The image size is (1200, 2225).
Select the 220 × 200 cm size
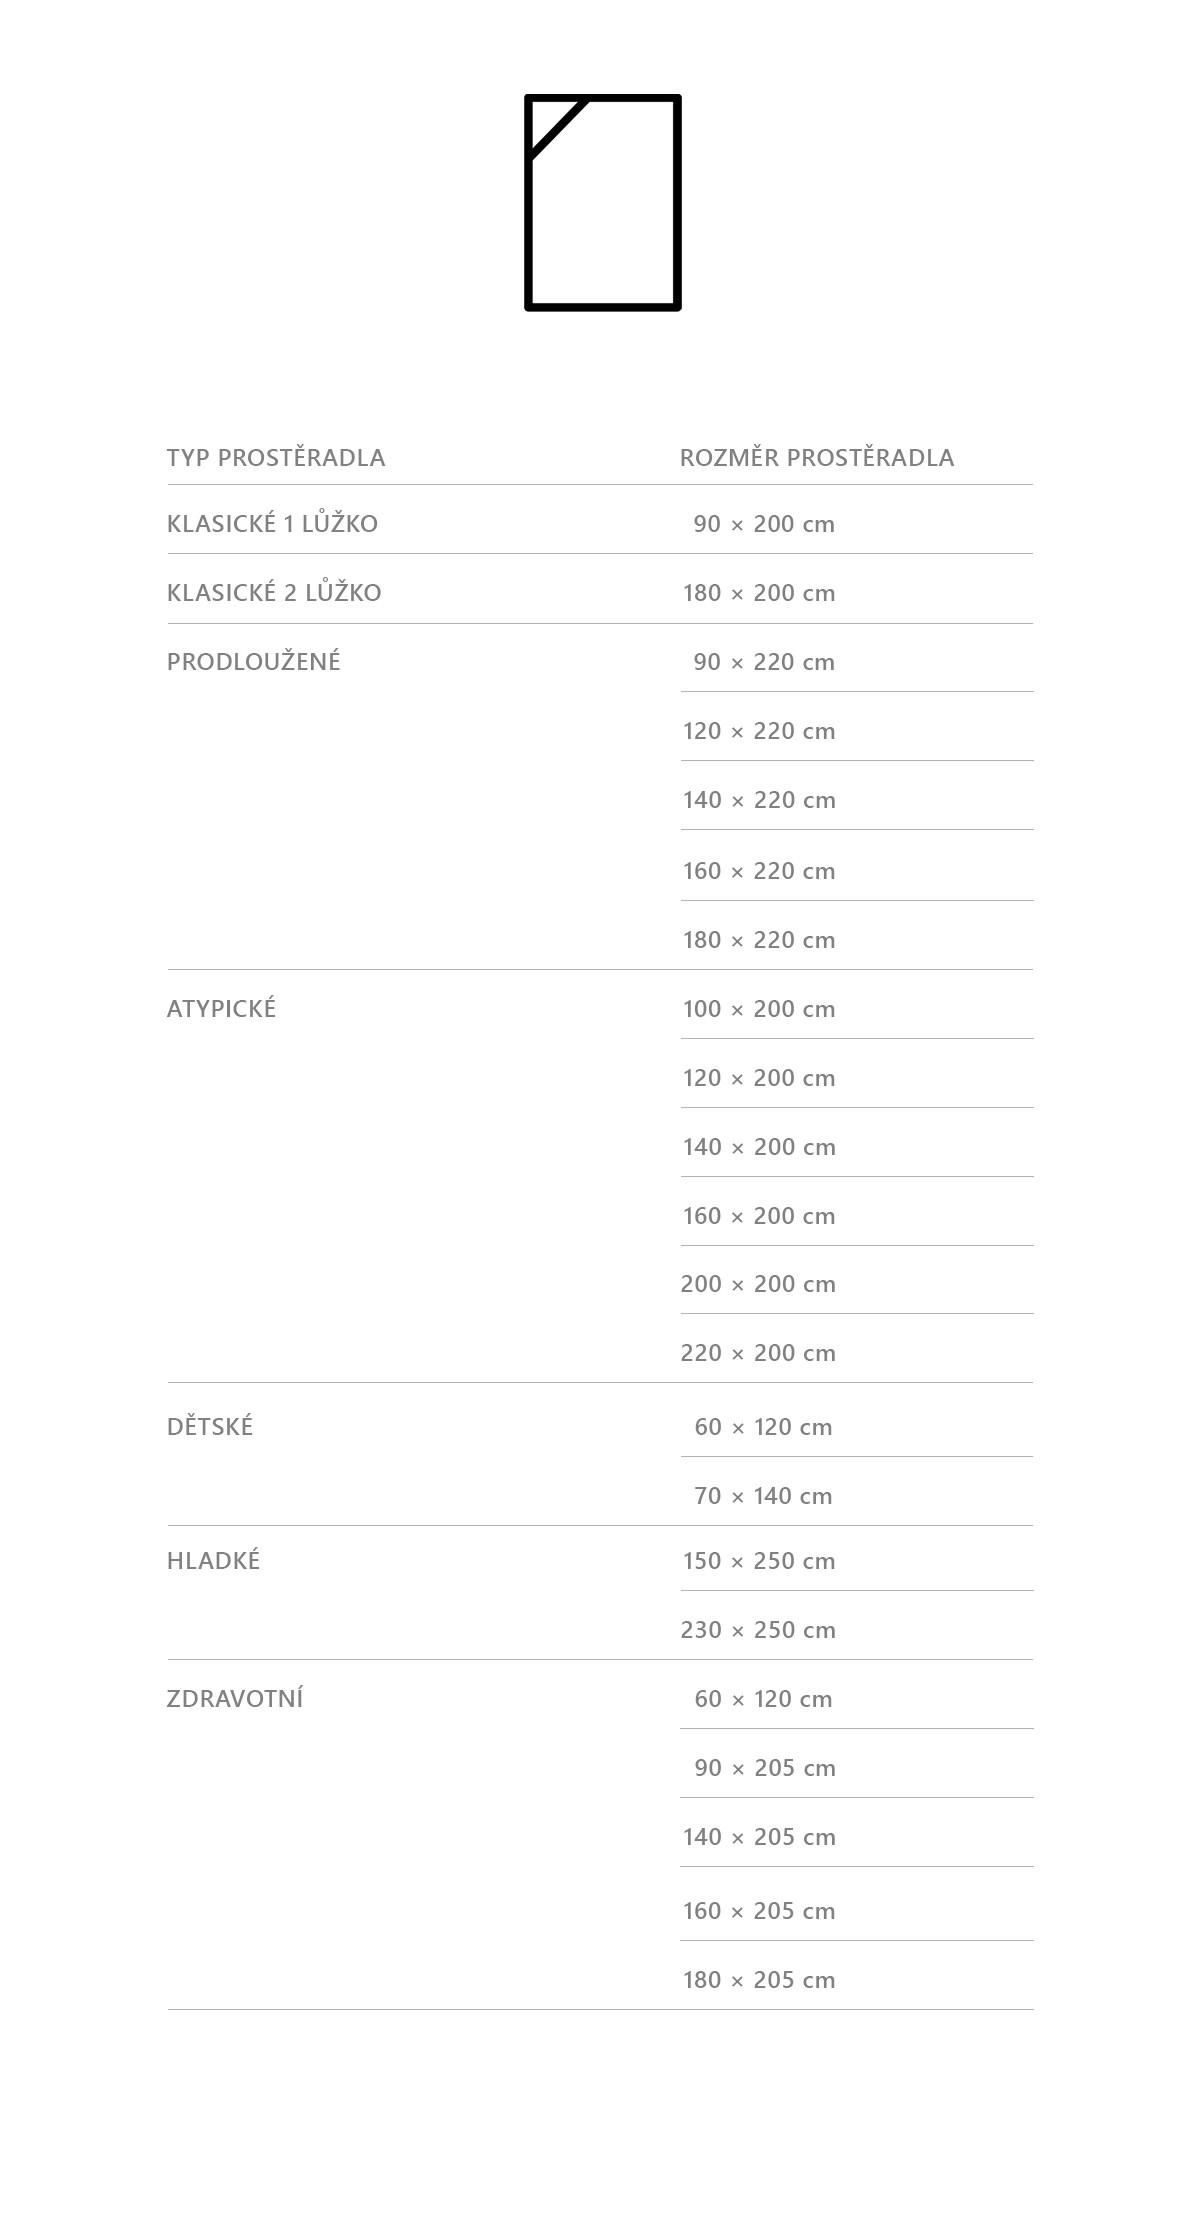[x=758, y=1353]
